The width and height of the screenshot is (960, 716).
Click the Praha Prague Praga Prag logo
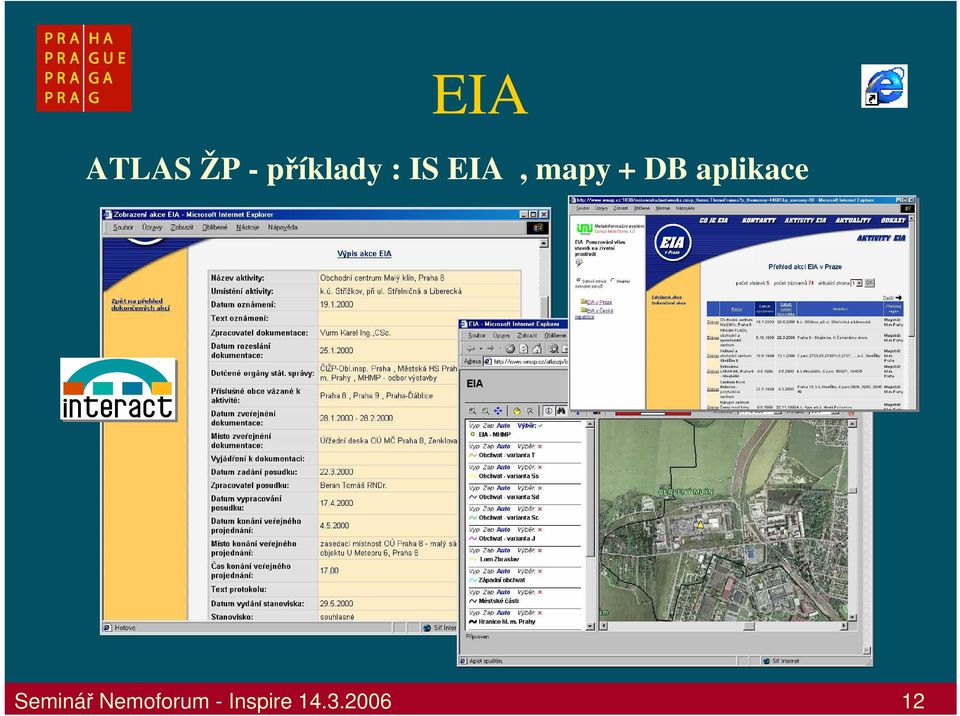84,68
